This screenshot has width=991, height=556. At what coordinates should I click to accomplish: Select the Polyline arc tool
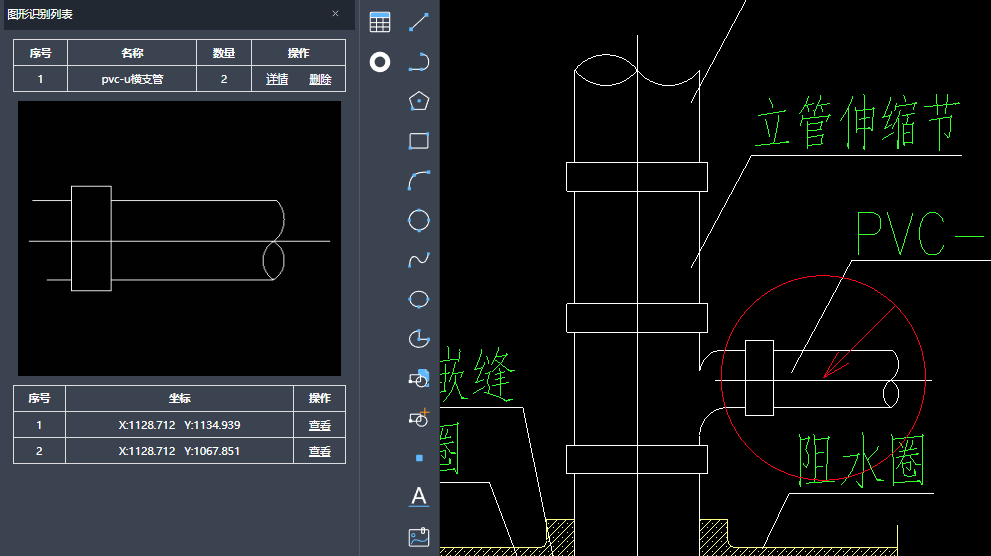(419, 62)
